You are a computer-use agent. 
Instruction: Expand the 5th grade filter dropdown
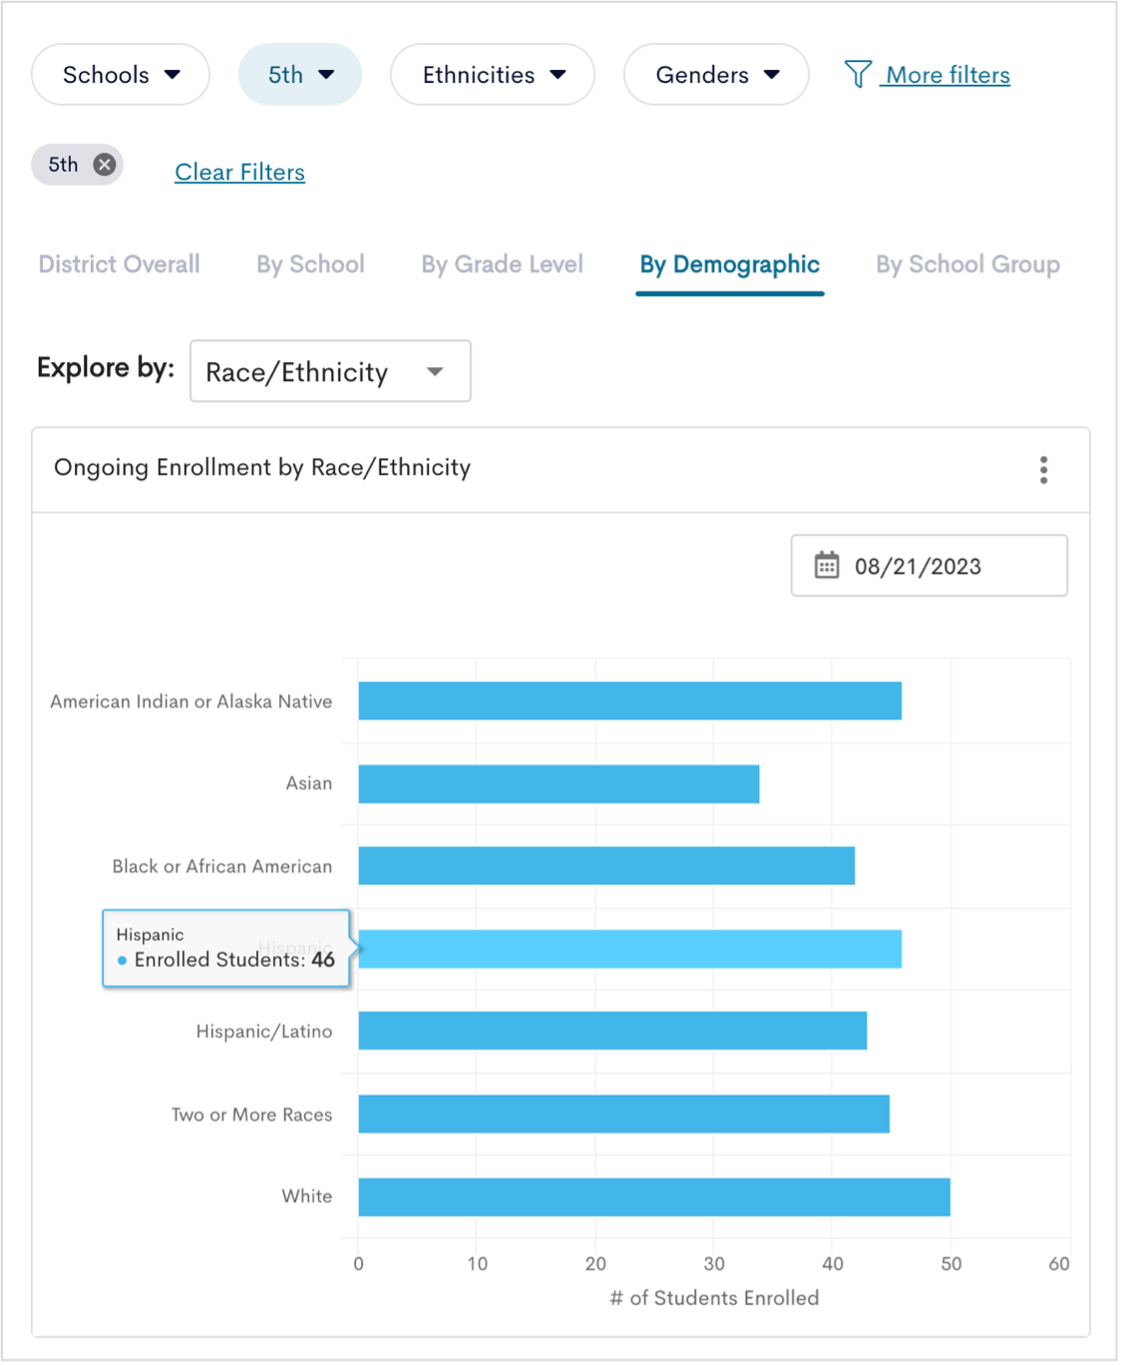(x=299, y=73)
